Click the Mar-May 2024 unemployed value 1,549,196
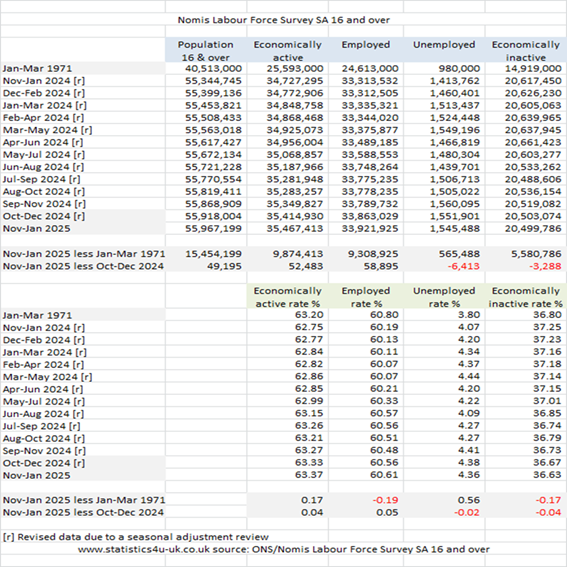 click(x=455, y=130)
